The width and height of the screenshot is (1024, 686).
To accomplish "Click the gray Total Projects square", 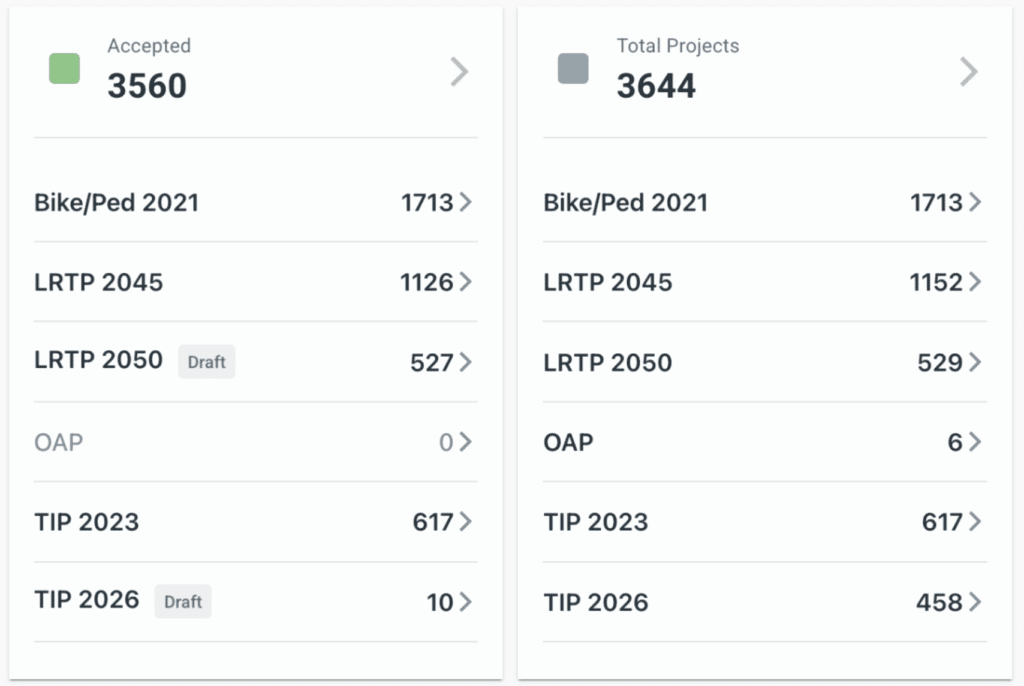I will click(x=573, y=69).
